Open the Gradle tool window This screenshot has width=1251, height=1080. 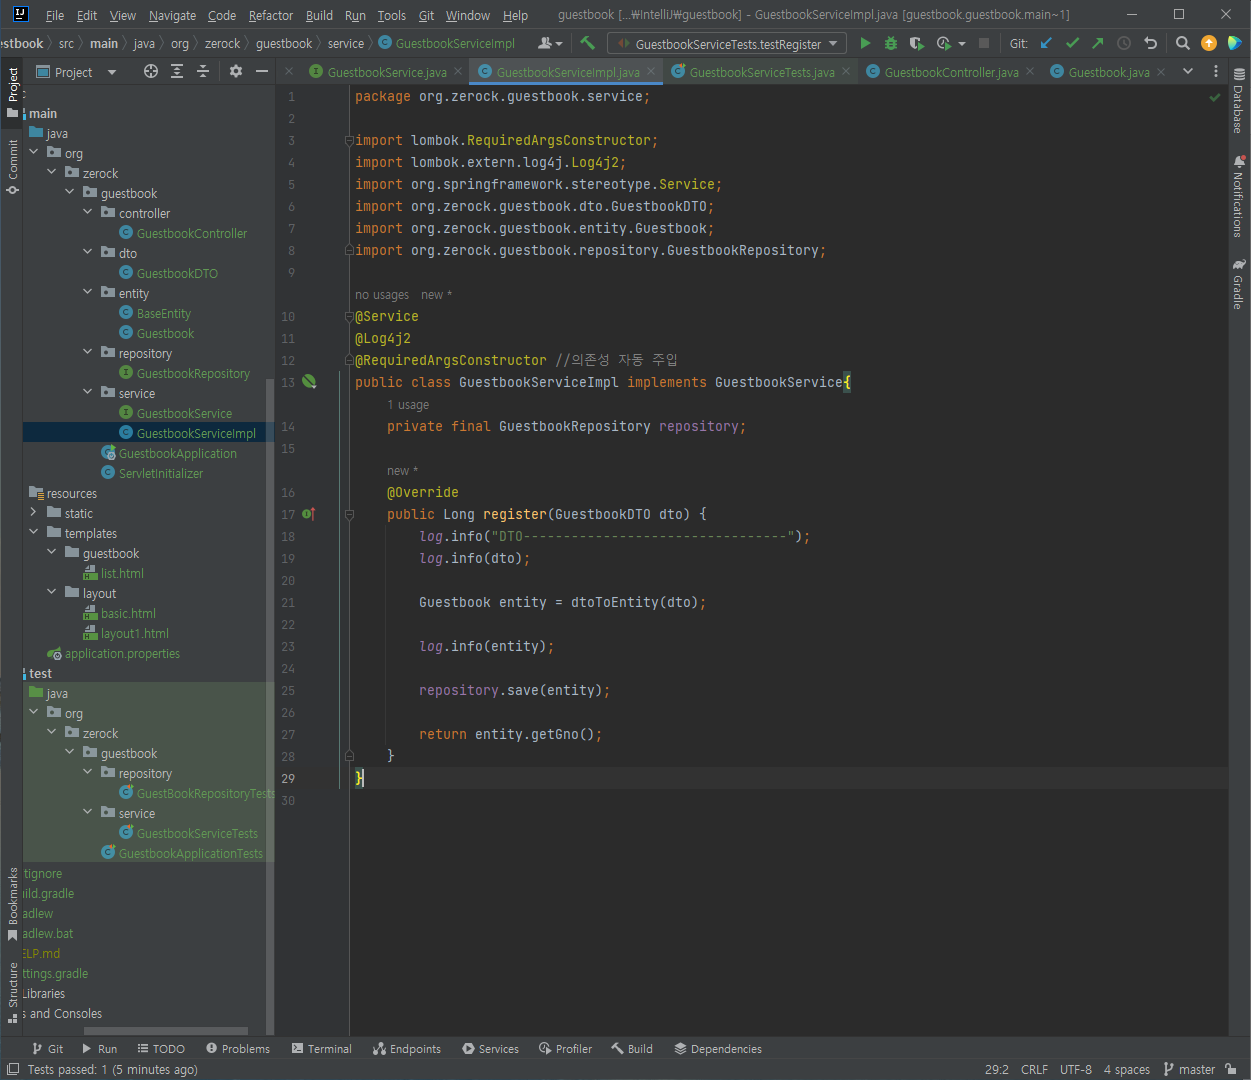pos(1239,285)
